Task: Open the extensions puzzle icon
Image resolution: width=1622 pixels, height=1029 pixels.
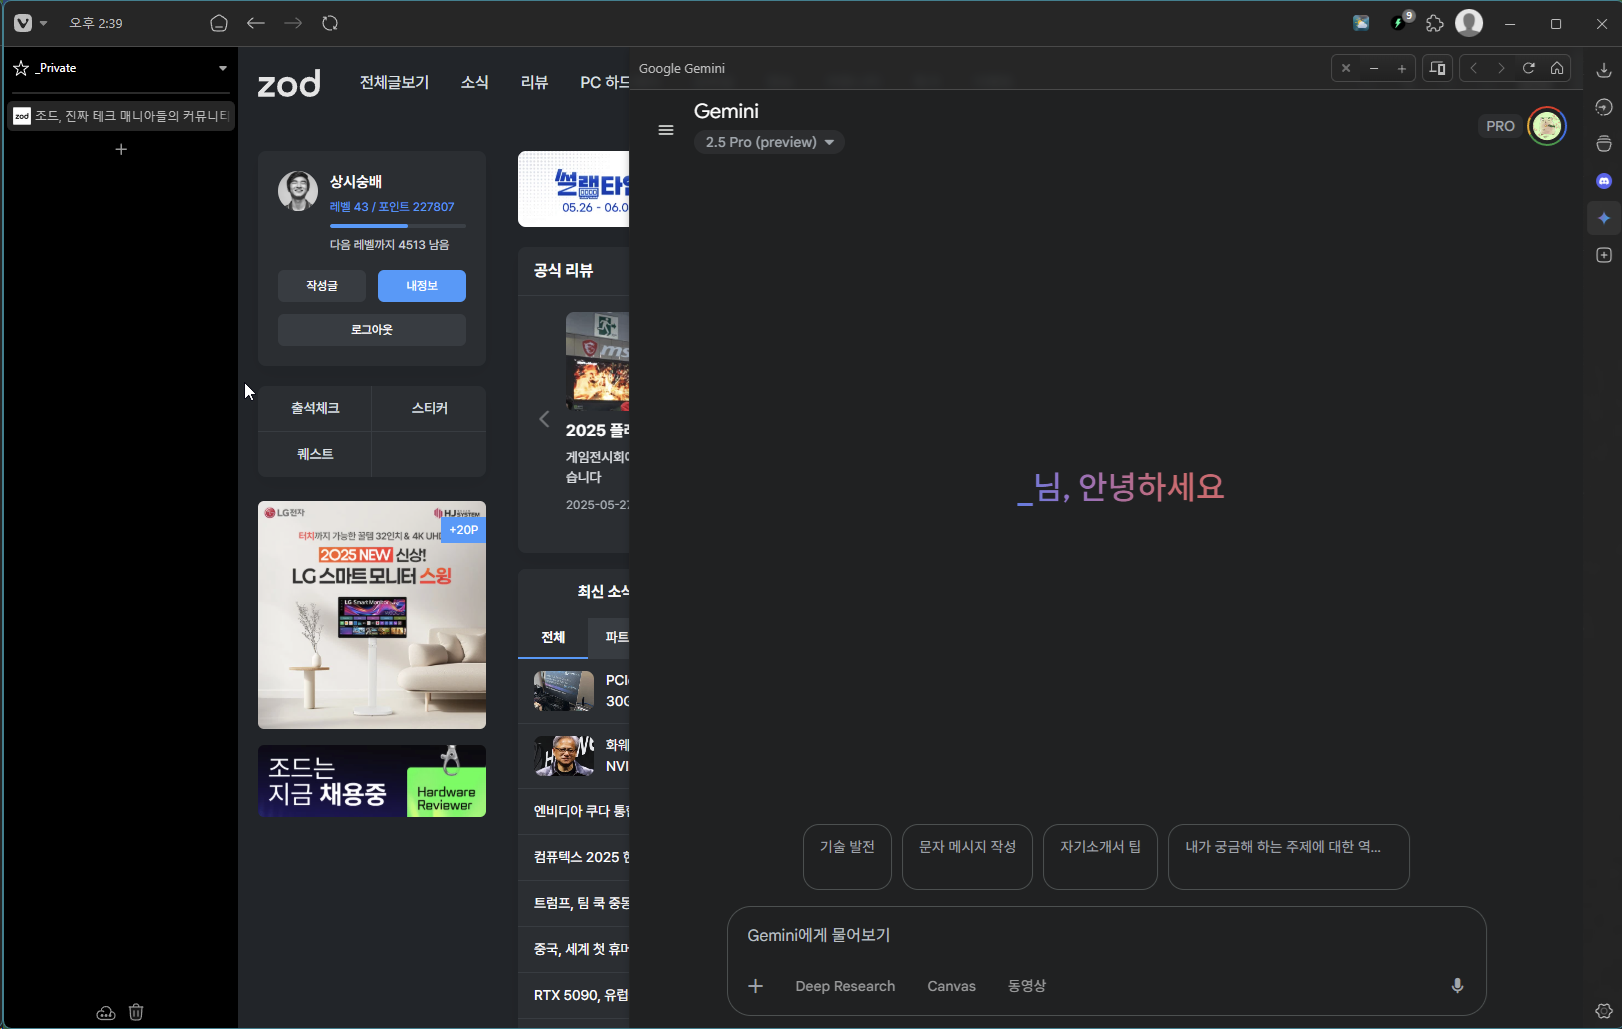Action: [1435, 23]
